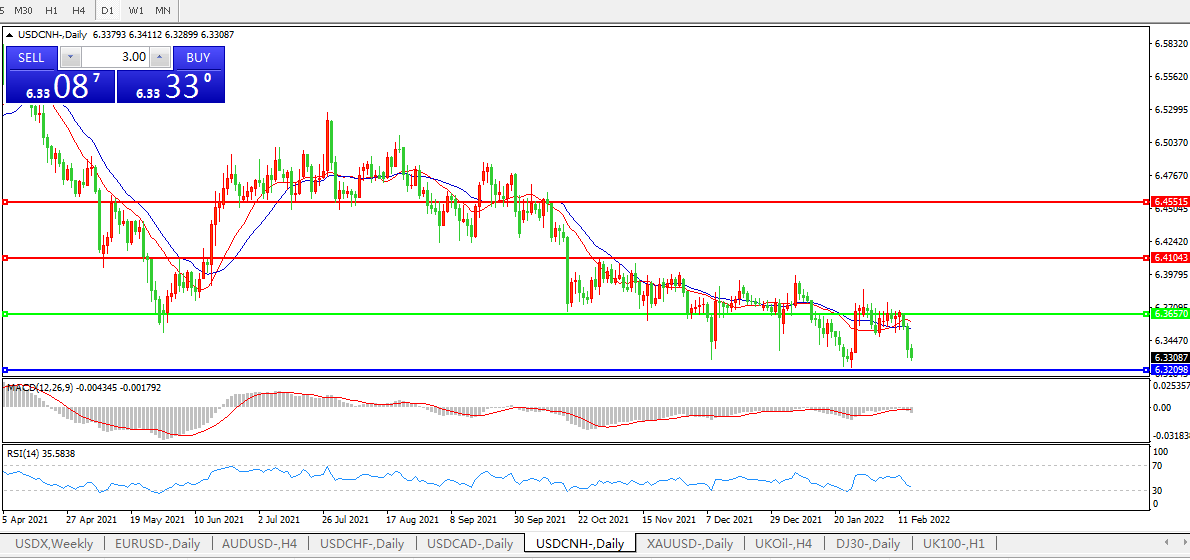This screenshot has width=1190, height=560.
Task: Click the BUY button
Action: click(x=198, y=58)
